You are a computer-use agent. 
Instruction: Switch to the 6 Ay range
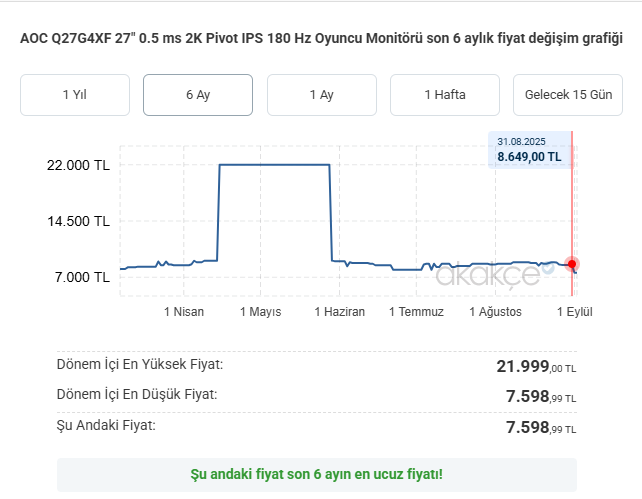pos(198,95)
